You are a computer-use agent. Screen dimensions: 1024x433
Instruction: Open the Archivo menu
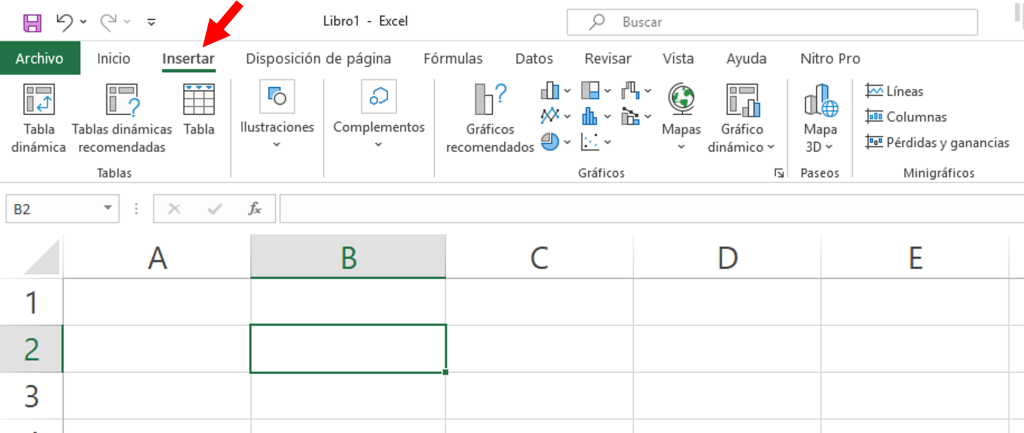pyautogui.click(x=40, y=59)
